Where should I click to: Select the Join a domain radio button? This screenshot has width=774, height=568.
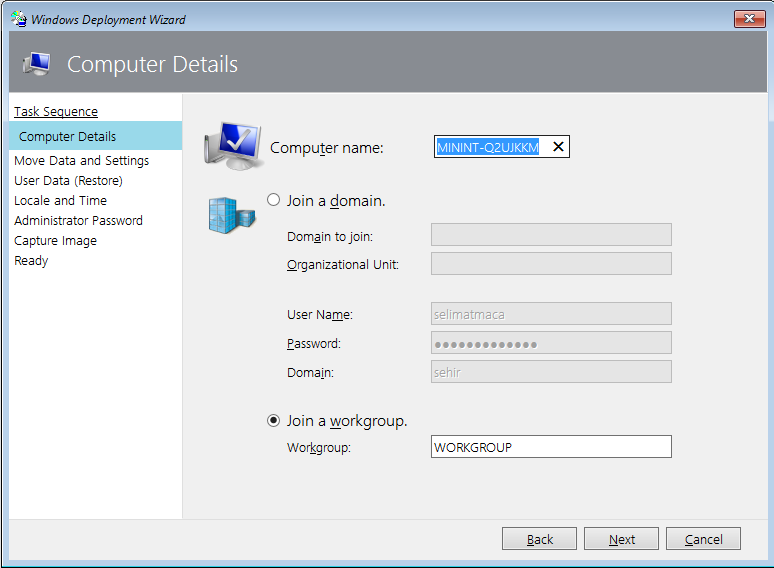point(274,200)
